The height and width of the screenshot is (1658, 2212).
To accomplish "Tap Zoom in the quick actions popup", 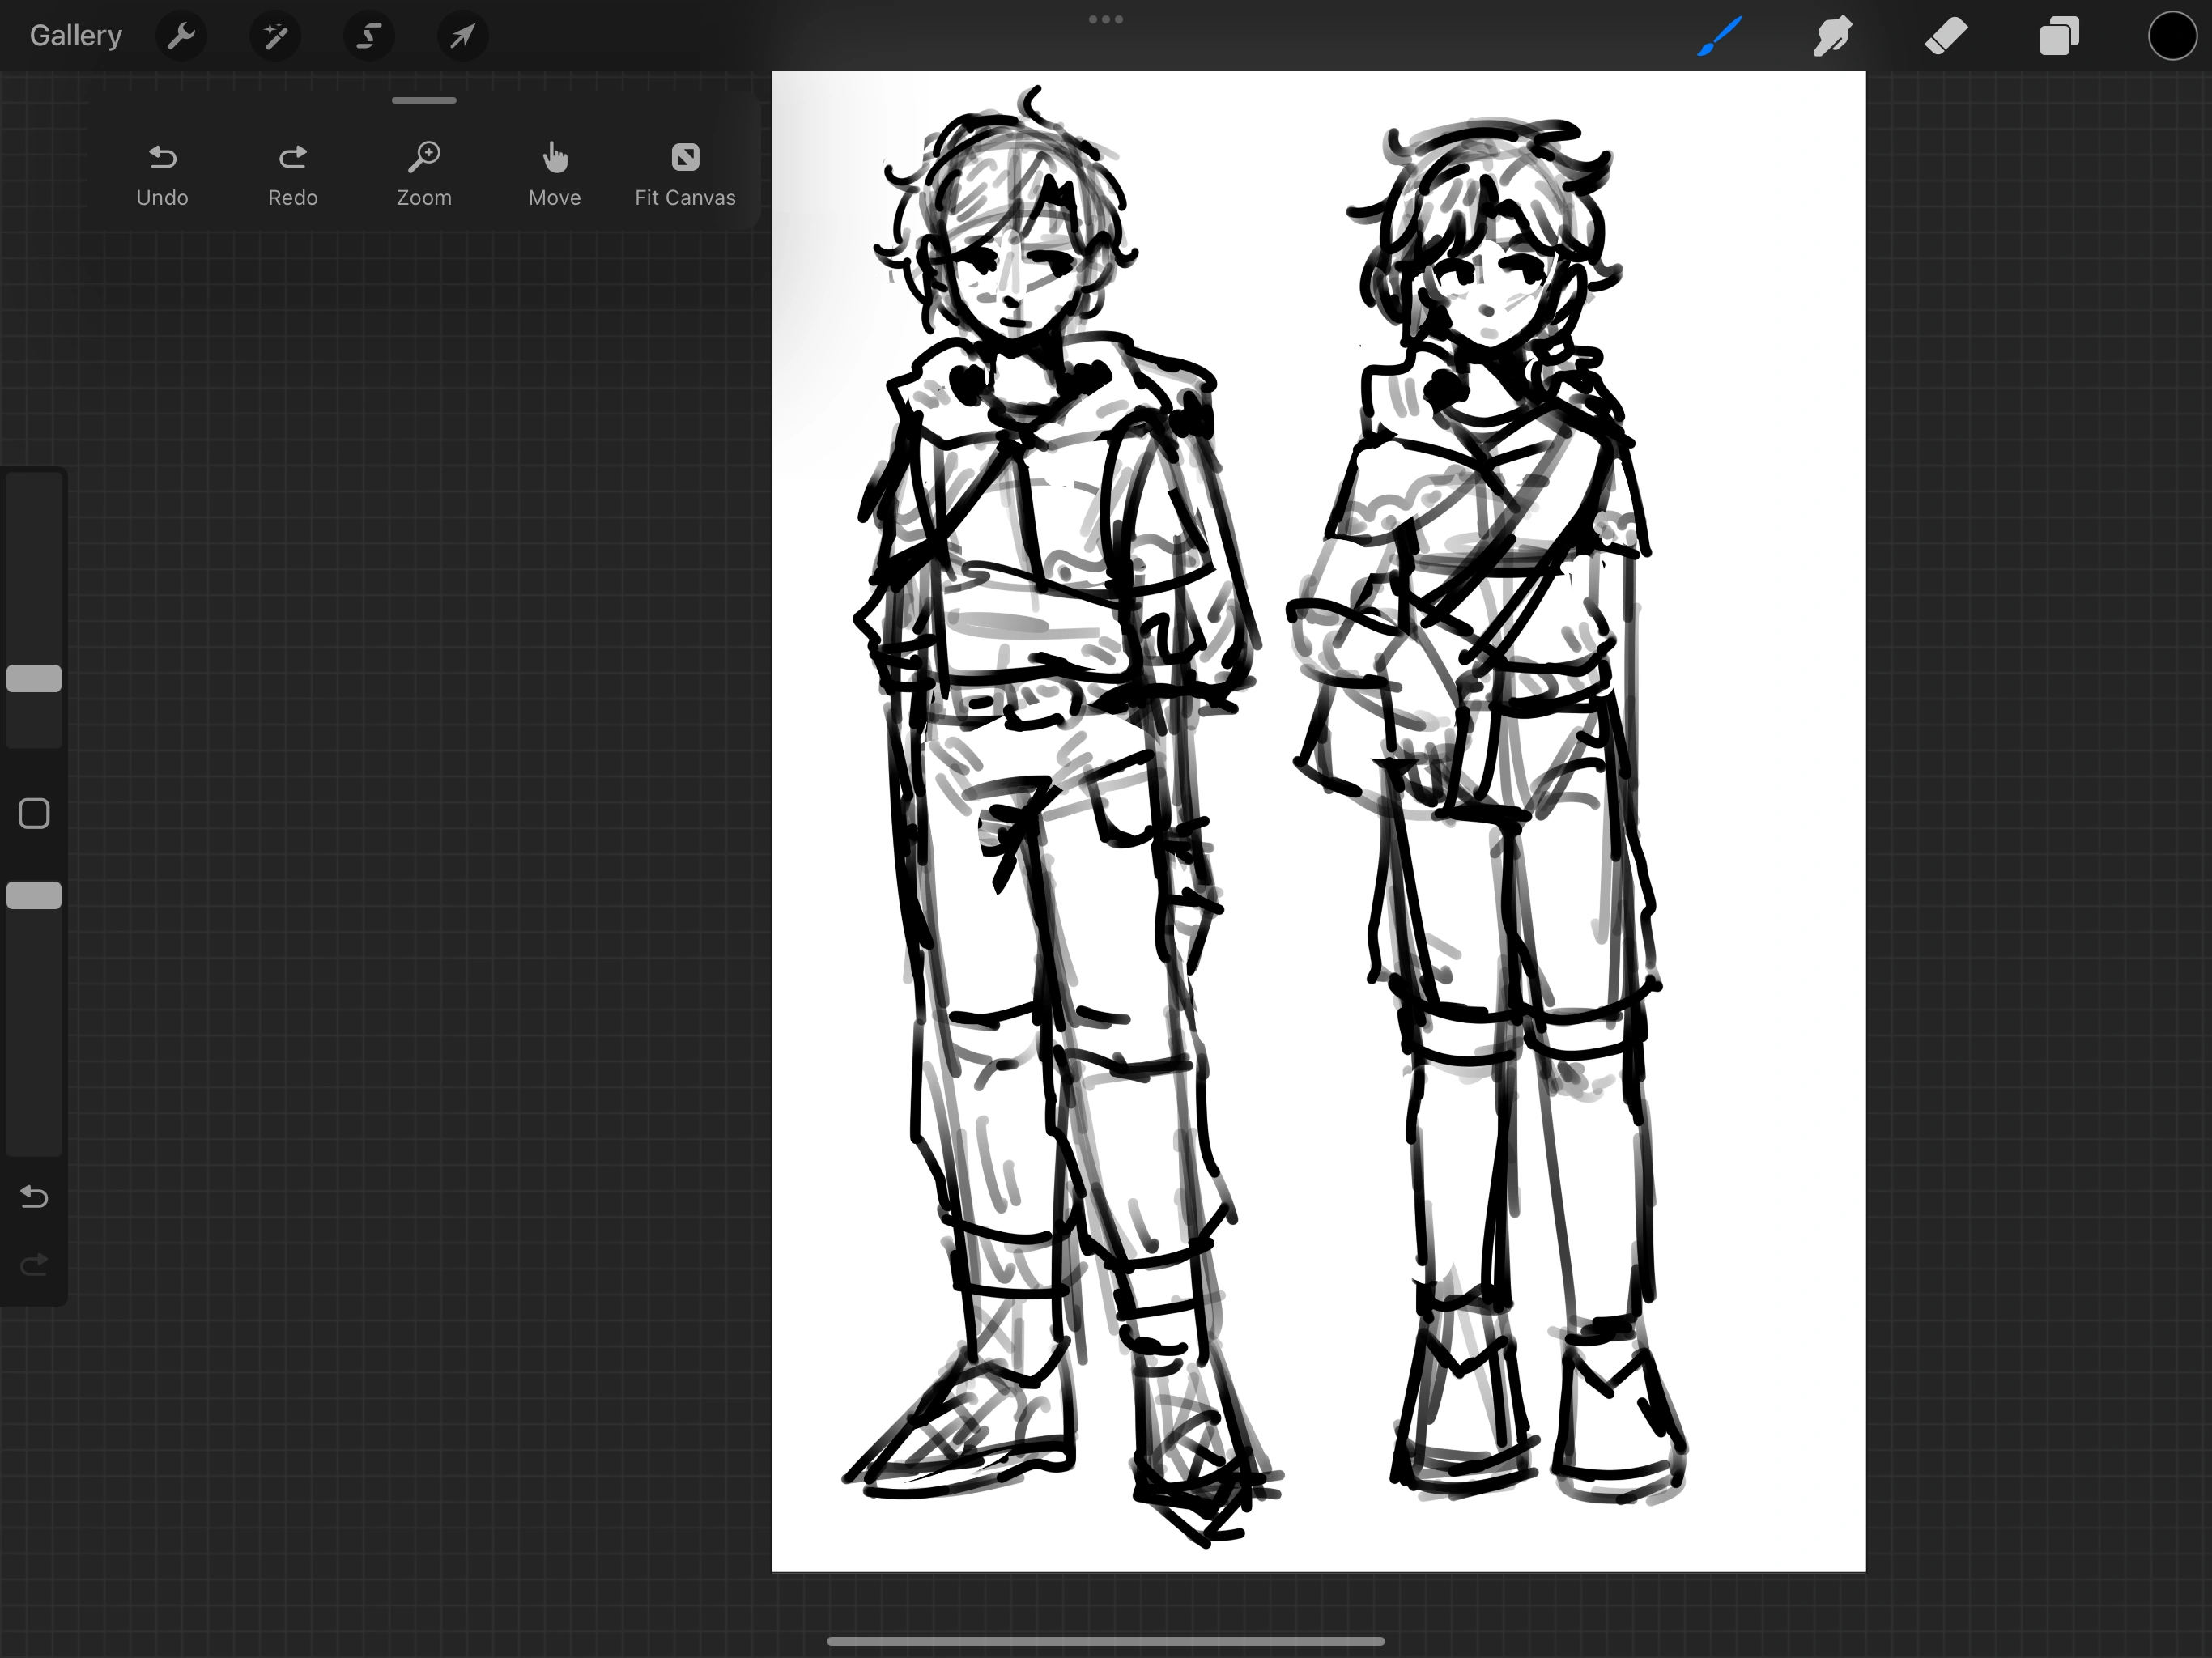I will (424, 172).
